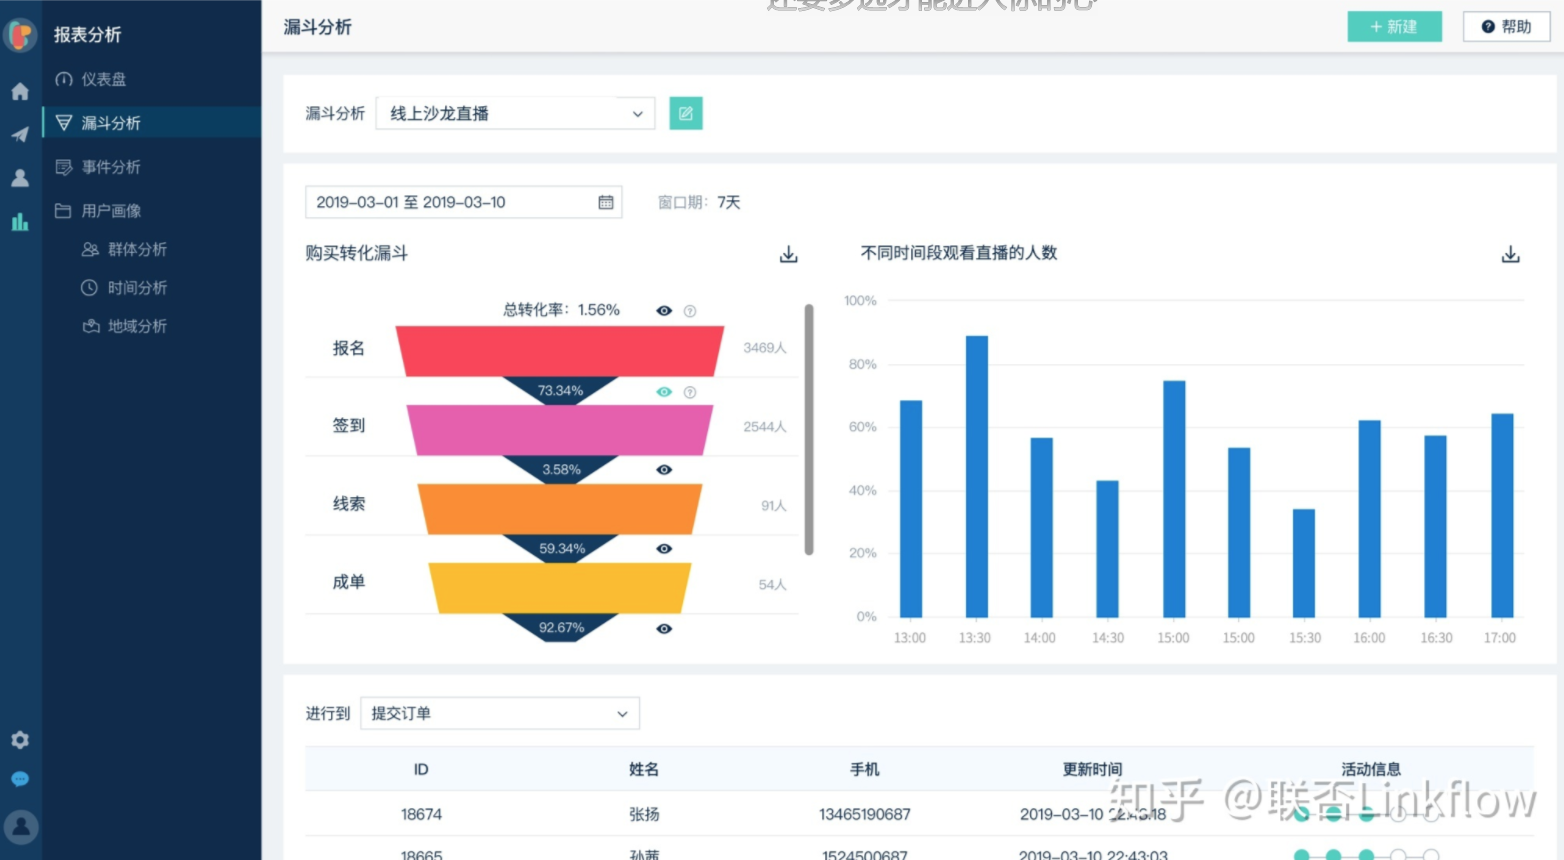Click the 更新时间 column header

(1093, 770)
